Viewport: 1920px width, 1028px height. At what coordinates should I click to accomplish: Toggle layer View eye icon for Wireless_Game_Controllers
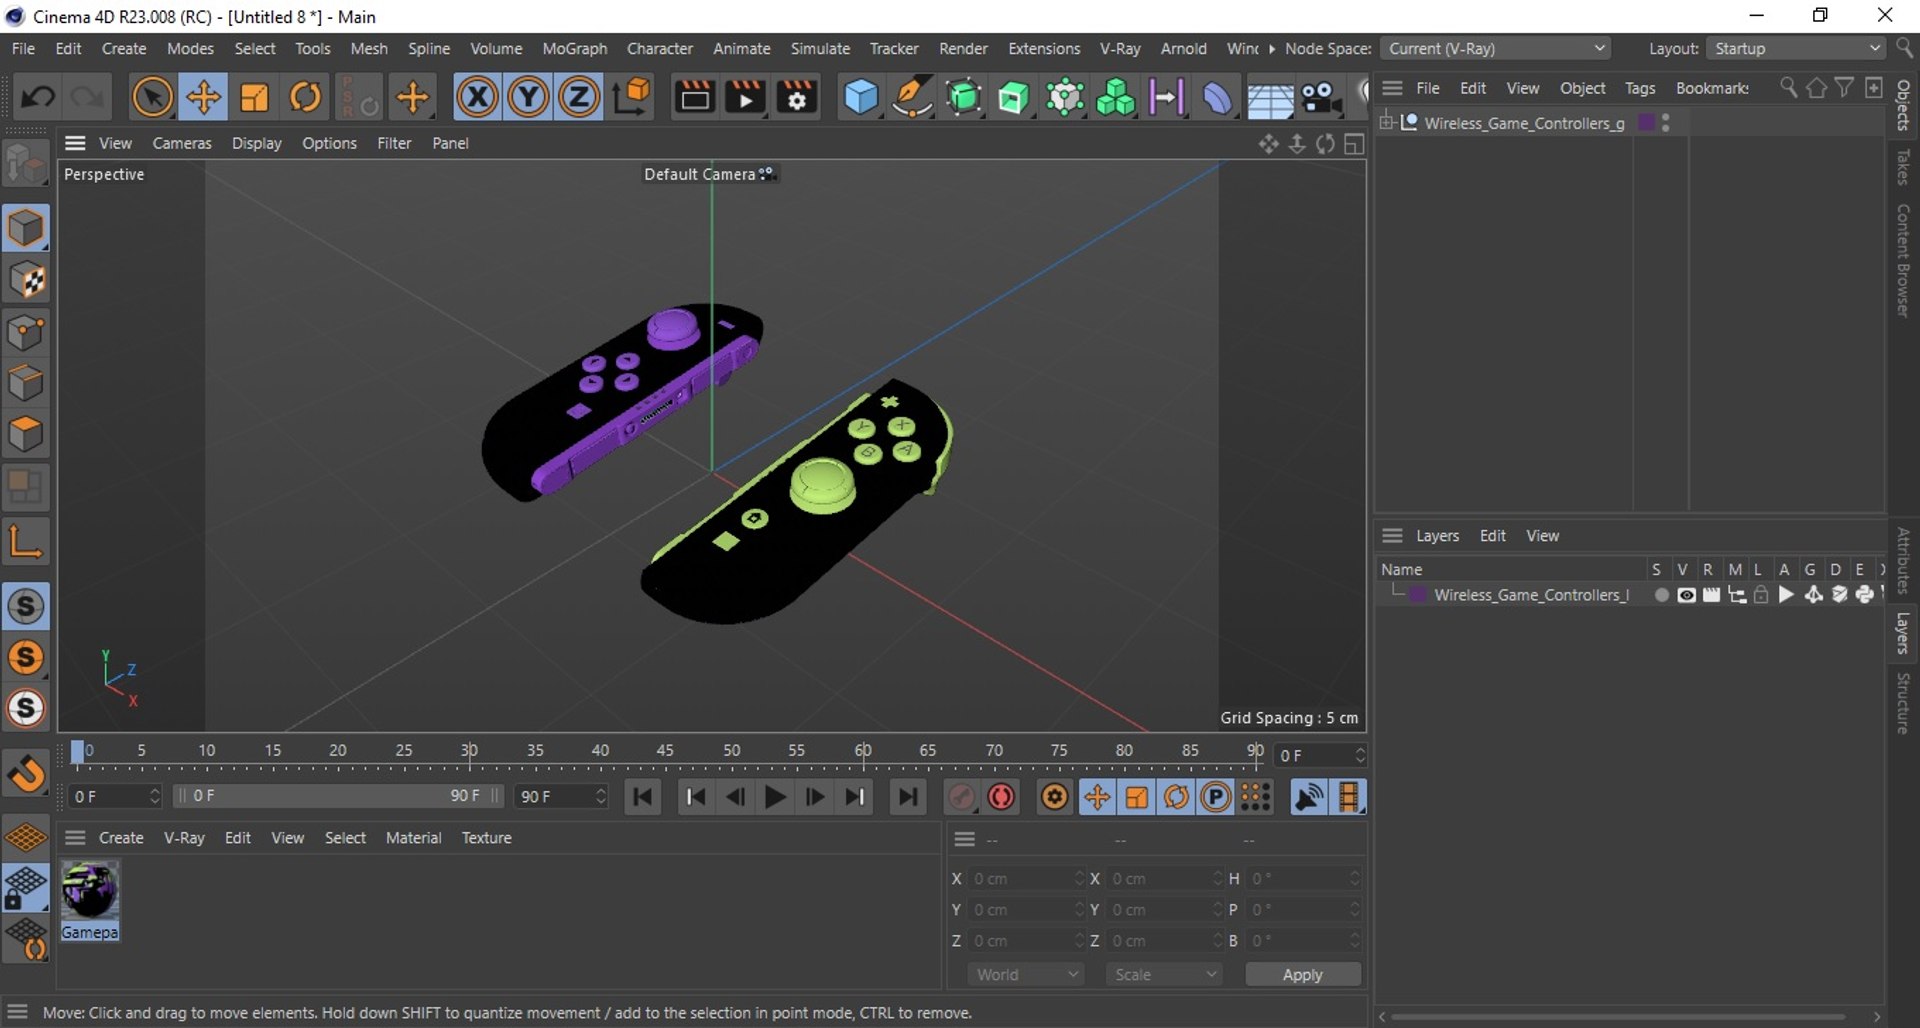pos(1686,595)
